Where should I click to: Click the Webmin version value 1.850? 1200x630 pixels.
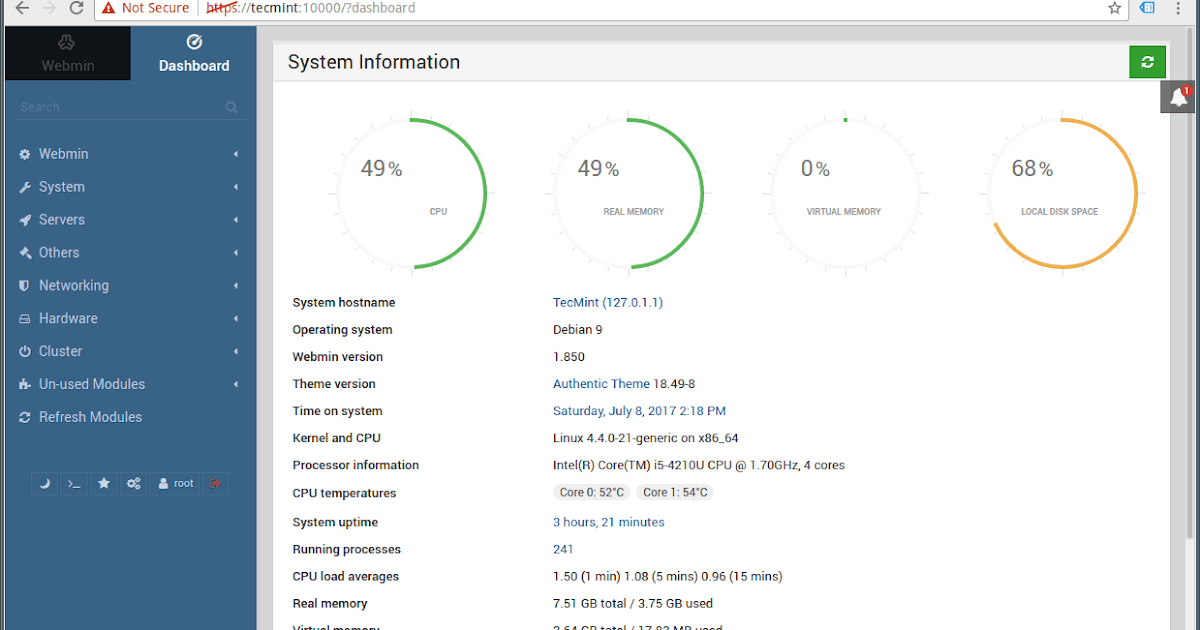(x=569, y=357)
